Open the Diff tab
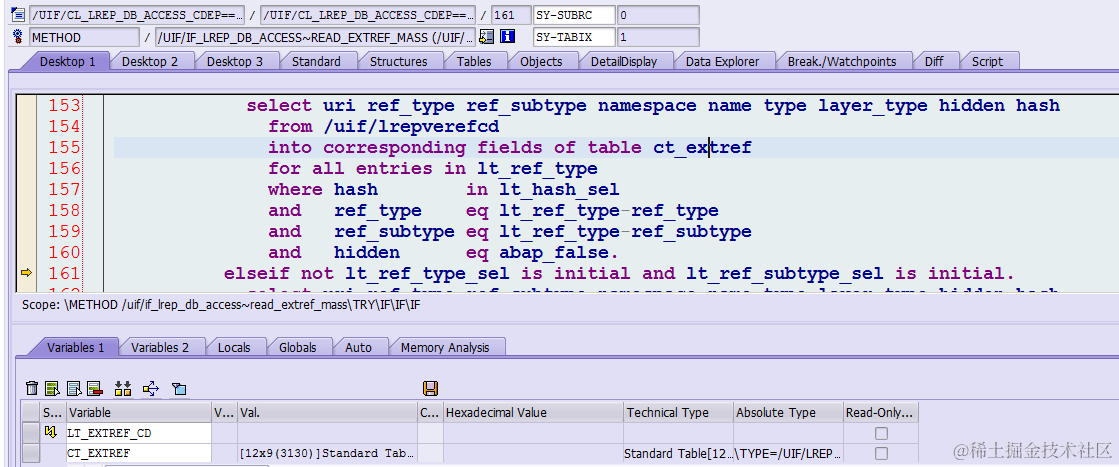 pyautogui.click(x=934, y=61)
